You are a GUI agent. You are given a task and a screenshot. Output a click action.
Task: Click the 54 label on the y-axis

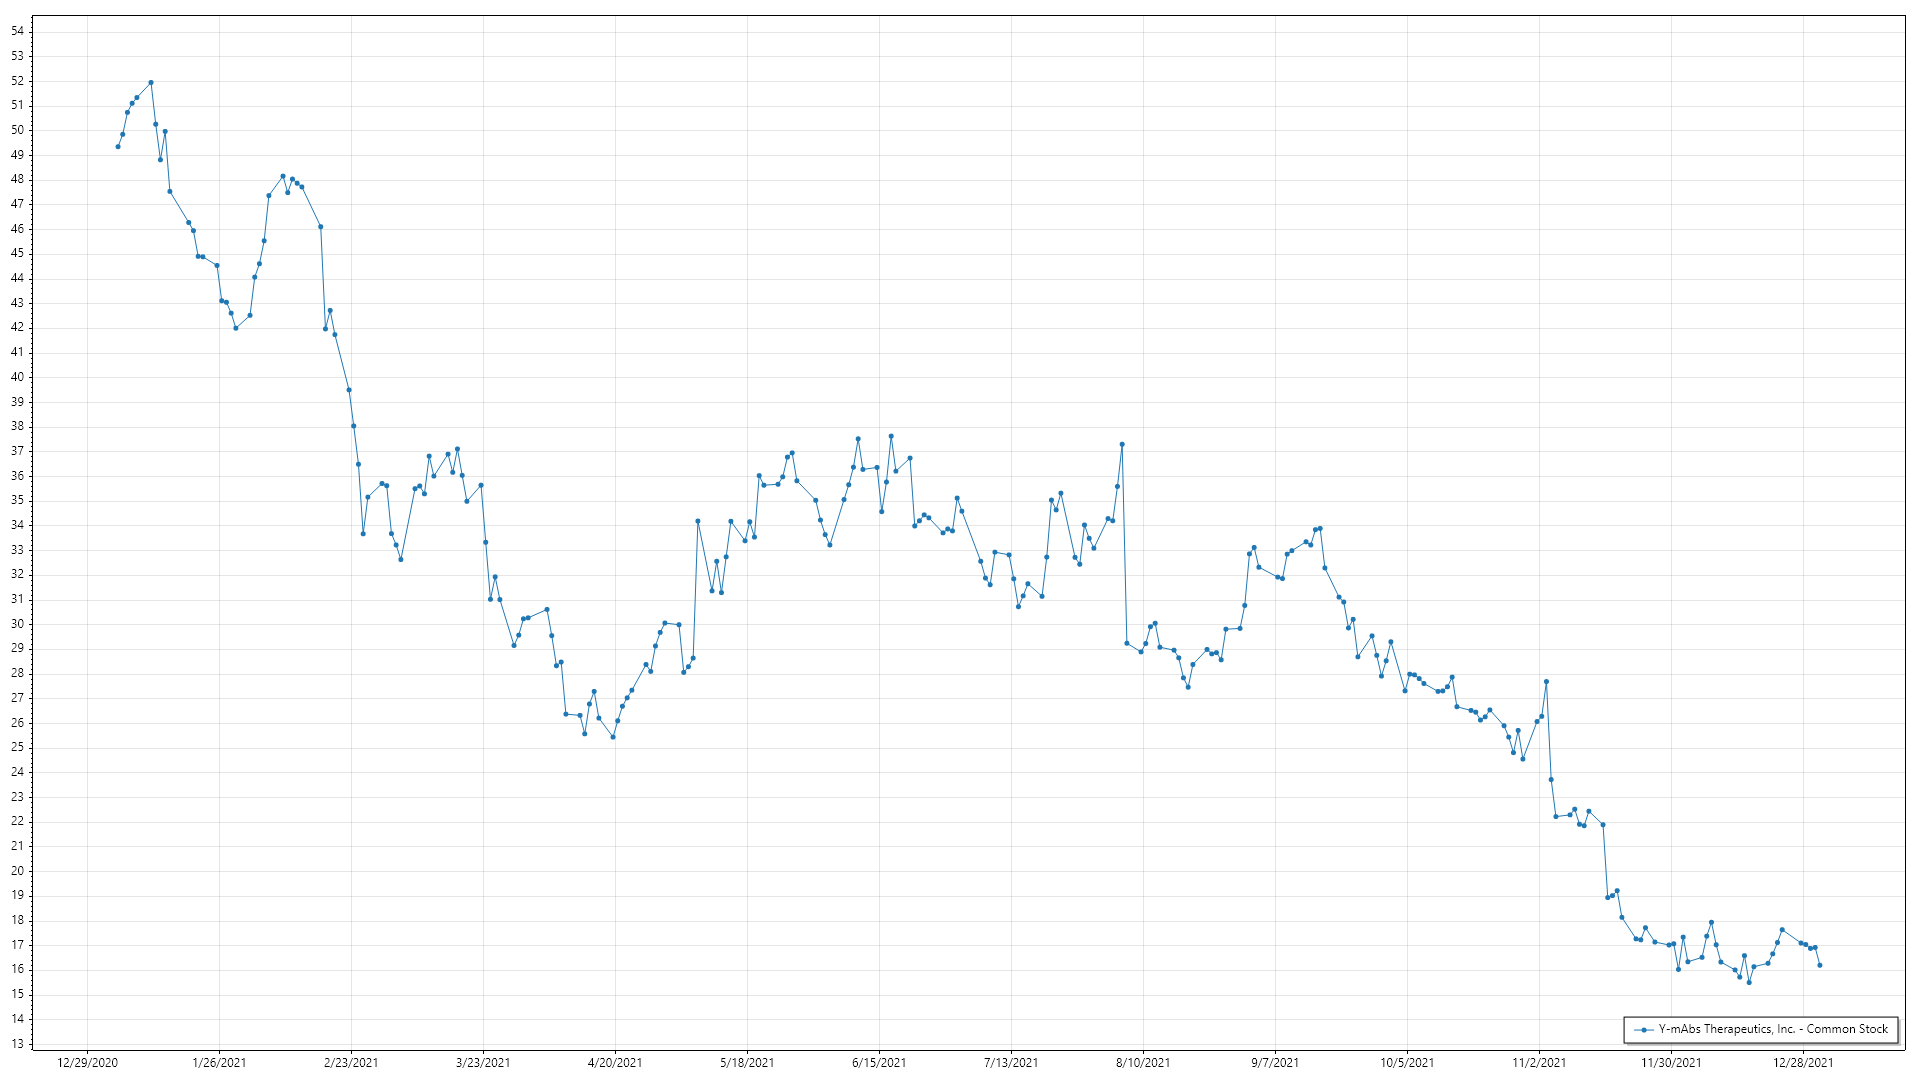[x=18, y=31]
